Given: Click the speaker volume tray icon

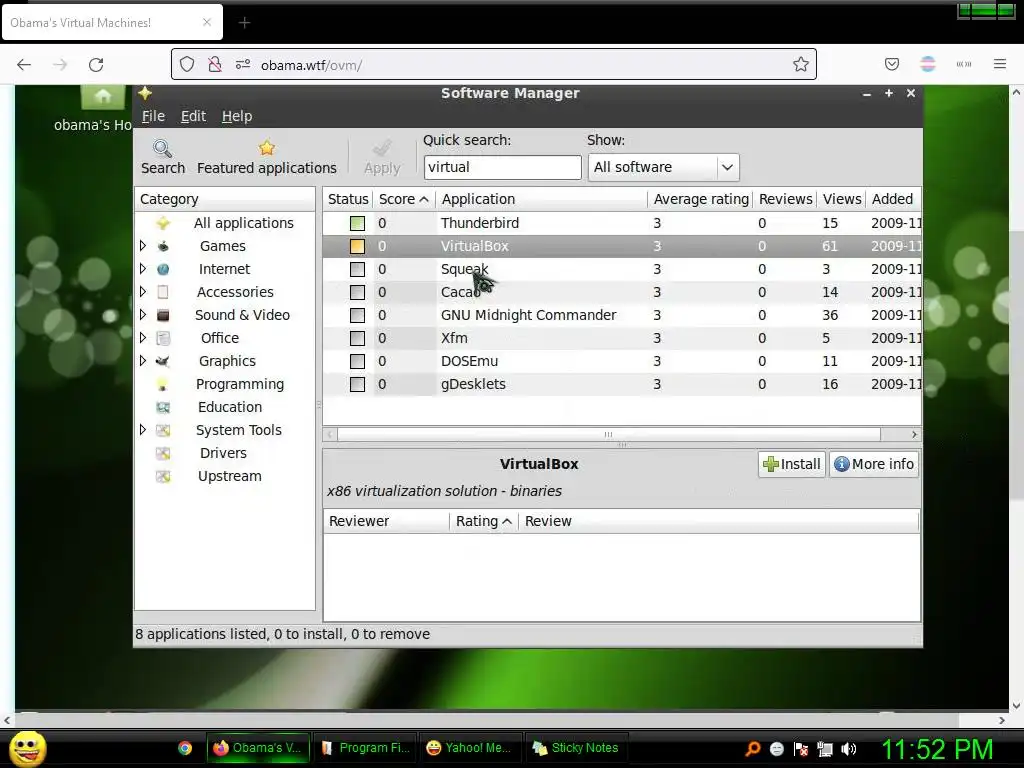Looking at the screenshot, I should [x=849, y=749].
